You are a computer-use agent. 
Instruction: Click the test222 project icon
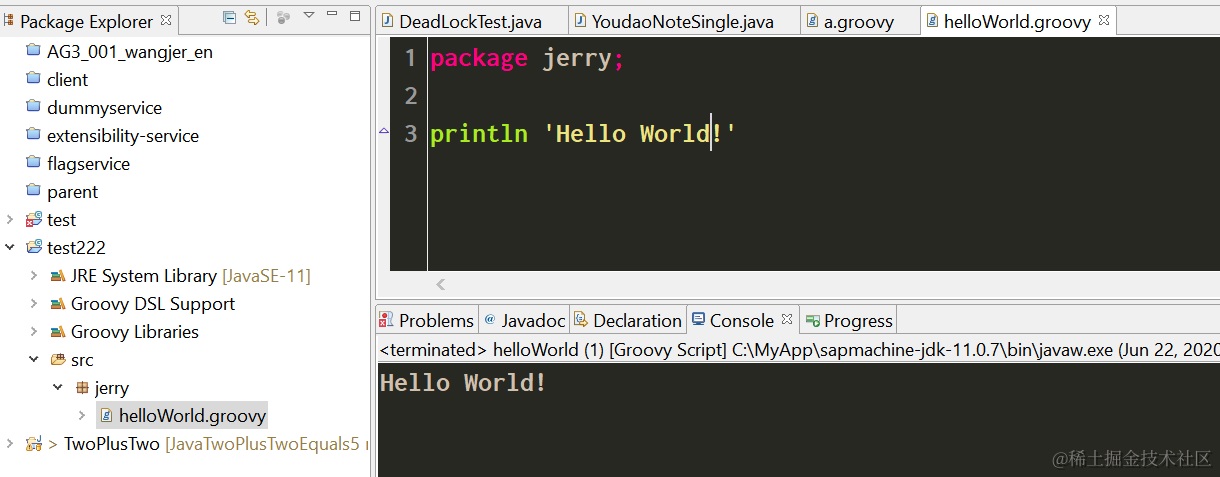[33, 247]
